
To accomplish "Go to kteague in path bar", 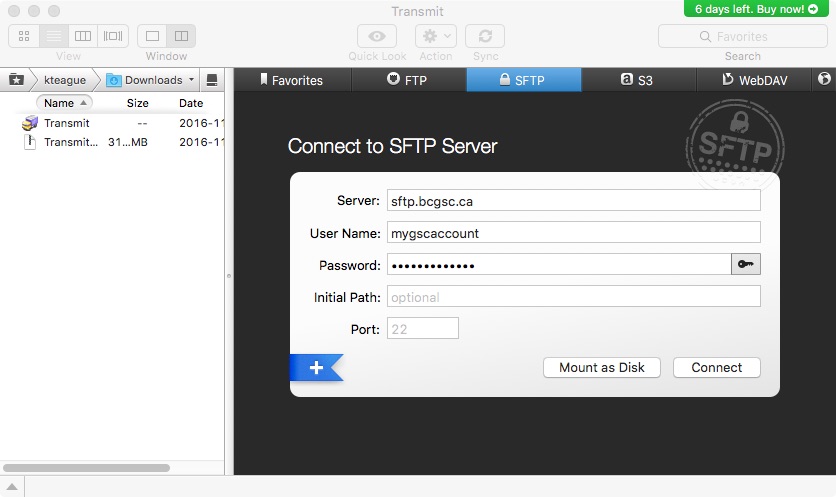I will tap(65, 80).
